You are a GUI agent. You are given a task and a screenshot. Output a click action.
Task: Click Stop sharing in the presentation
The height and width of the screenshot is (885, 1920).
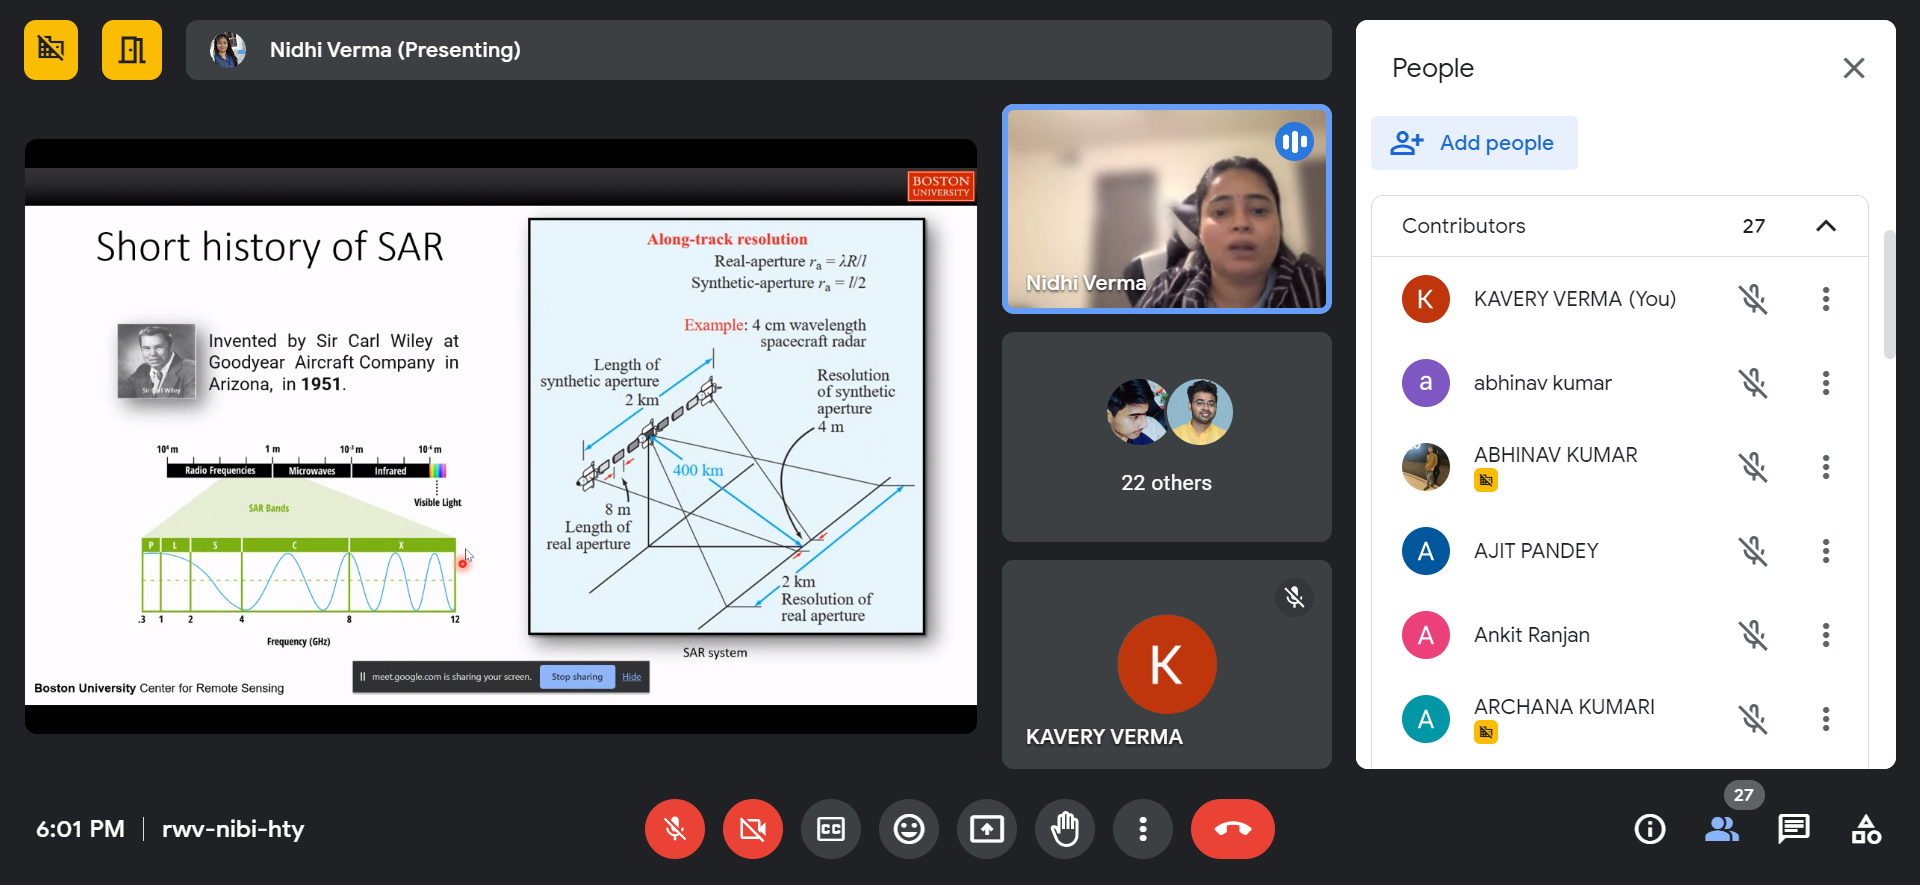coord(577,677)
